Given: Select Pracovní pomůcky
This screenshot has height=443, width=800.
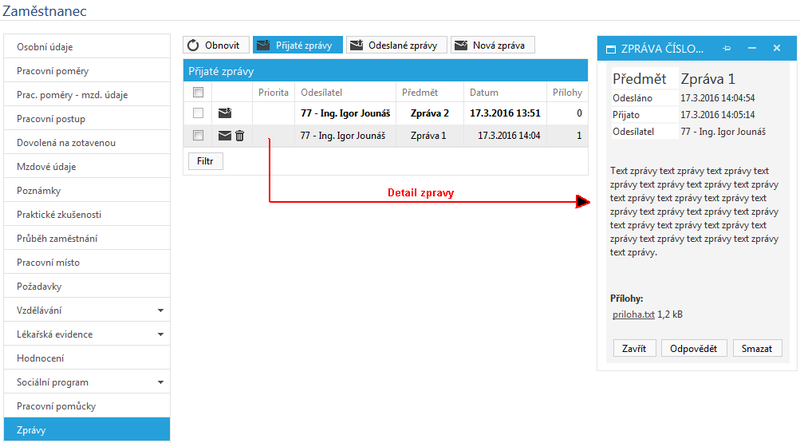Looking at the screenshot, I should click(87, 407).
